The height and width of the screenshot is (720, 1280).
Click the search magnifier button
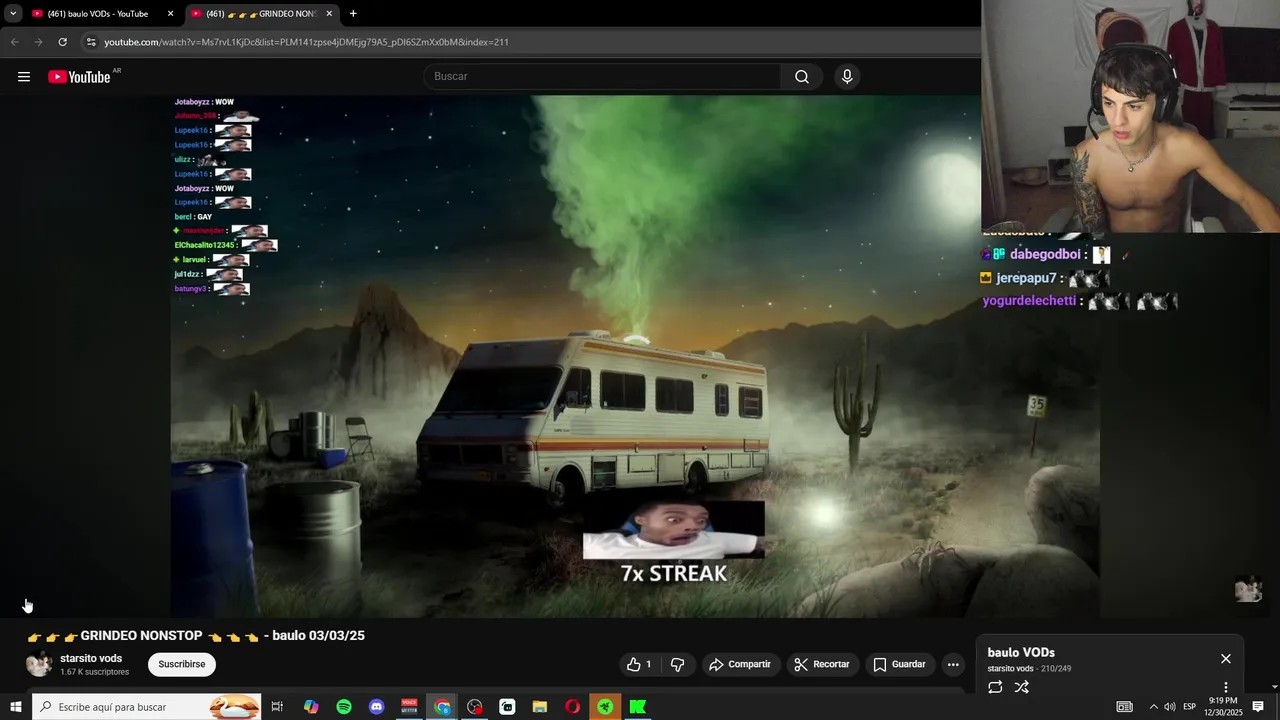click(x=802, y=77)
